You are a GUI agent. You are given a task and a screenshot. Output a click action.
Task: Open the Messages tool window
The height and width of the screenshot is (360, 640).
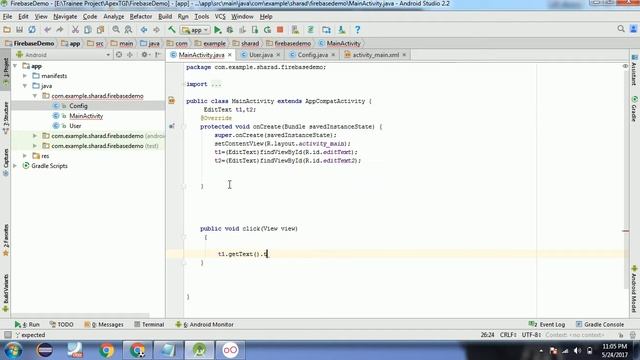coord(104,324)
